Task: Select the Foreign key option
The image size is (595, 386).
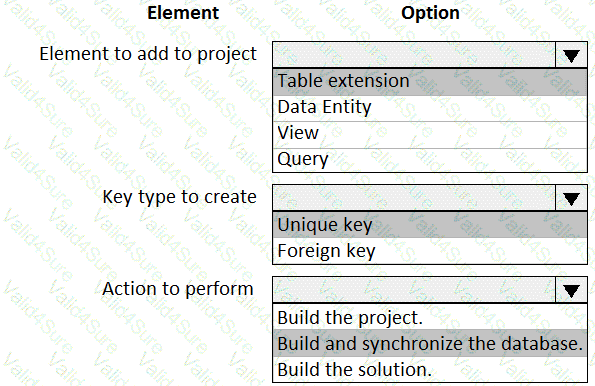Action: click(x=430, y=251)
